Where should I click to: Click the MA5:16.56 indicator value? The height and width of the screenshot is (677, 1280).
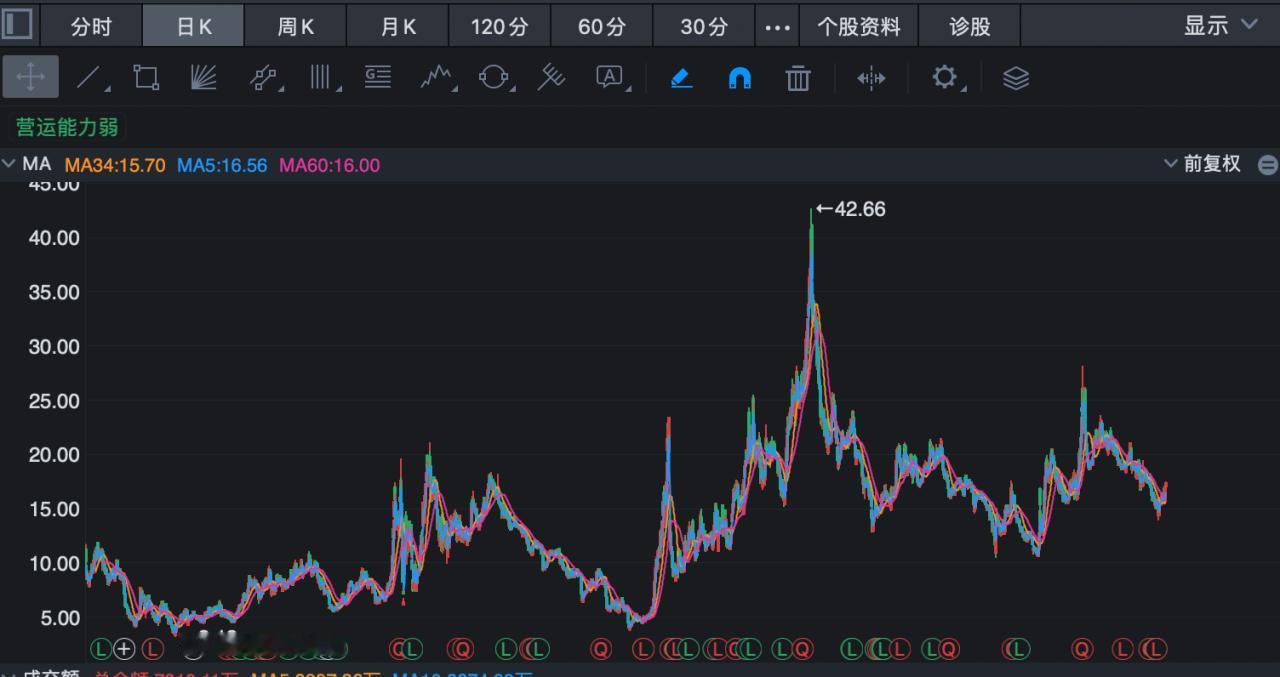222,165
